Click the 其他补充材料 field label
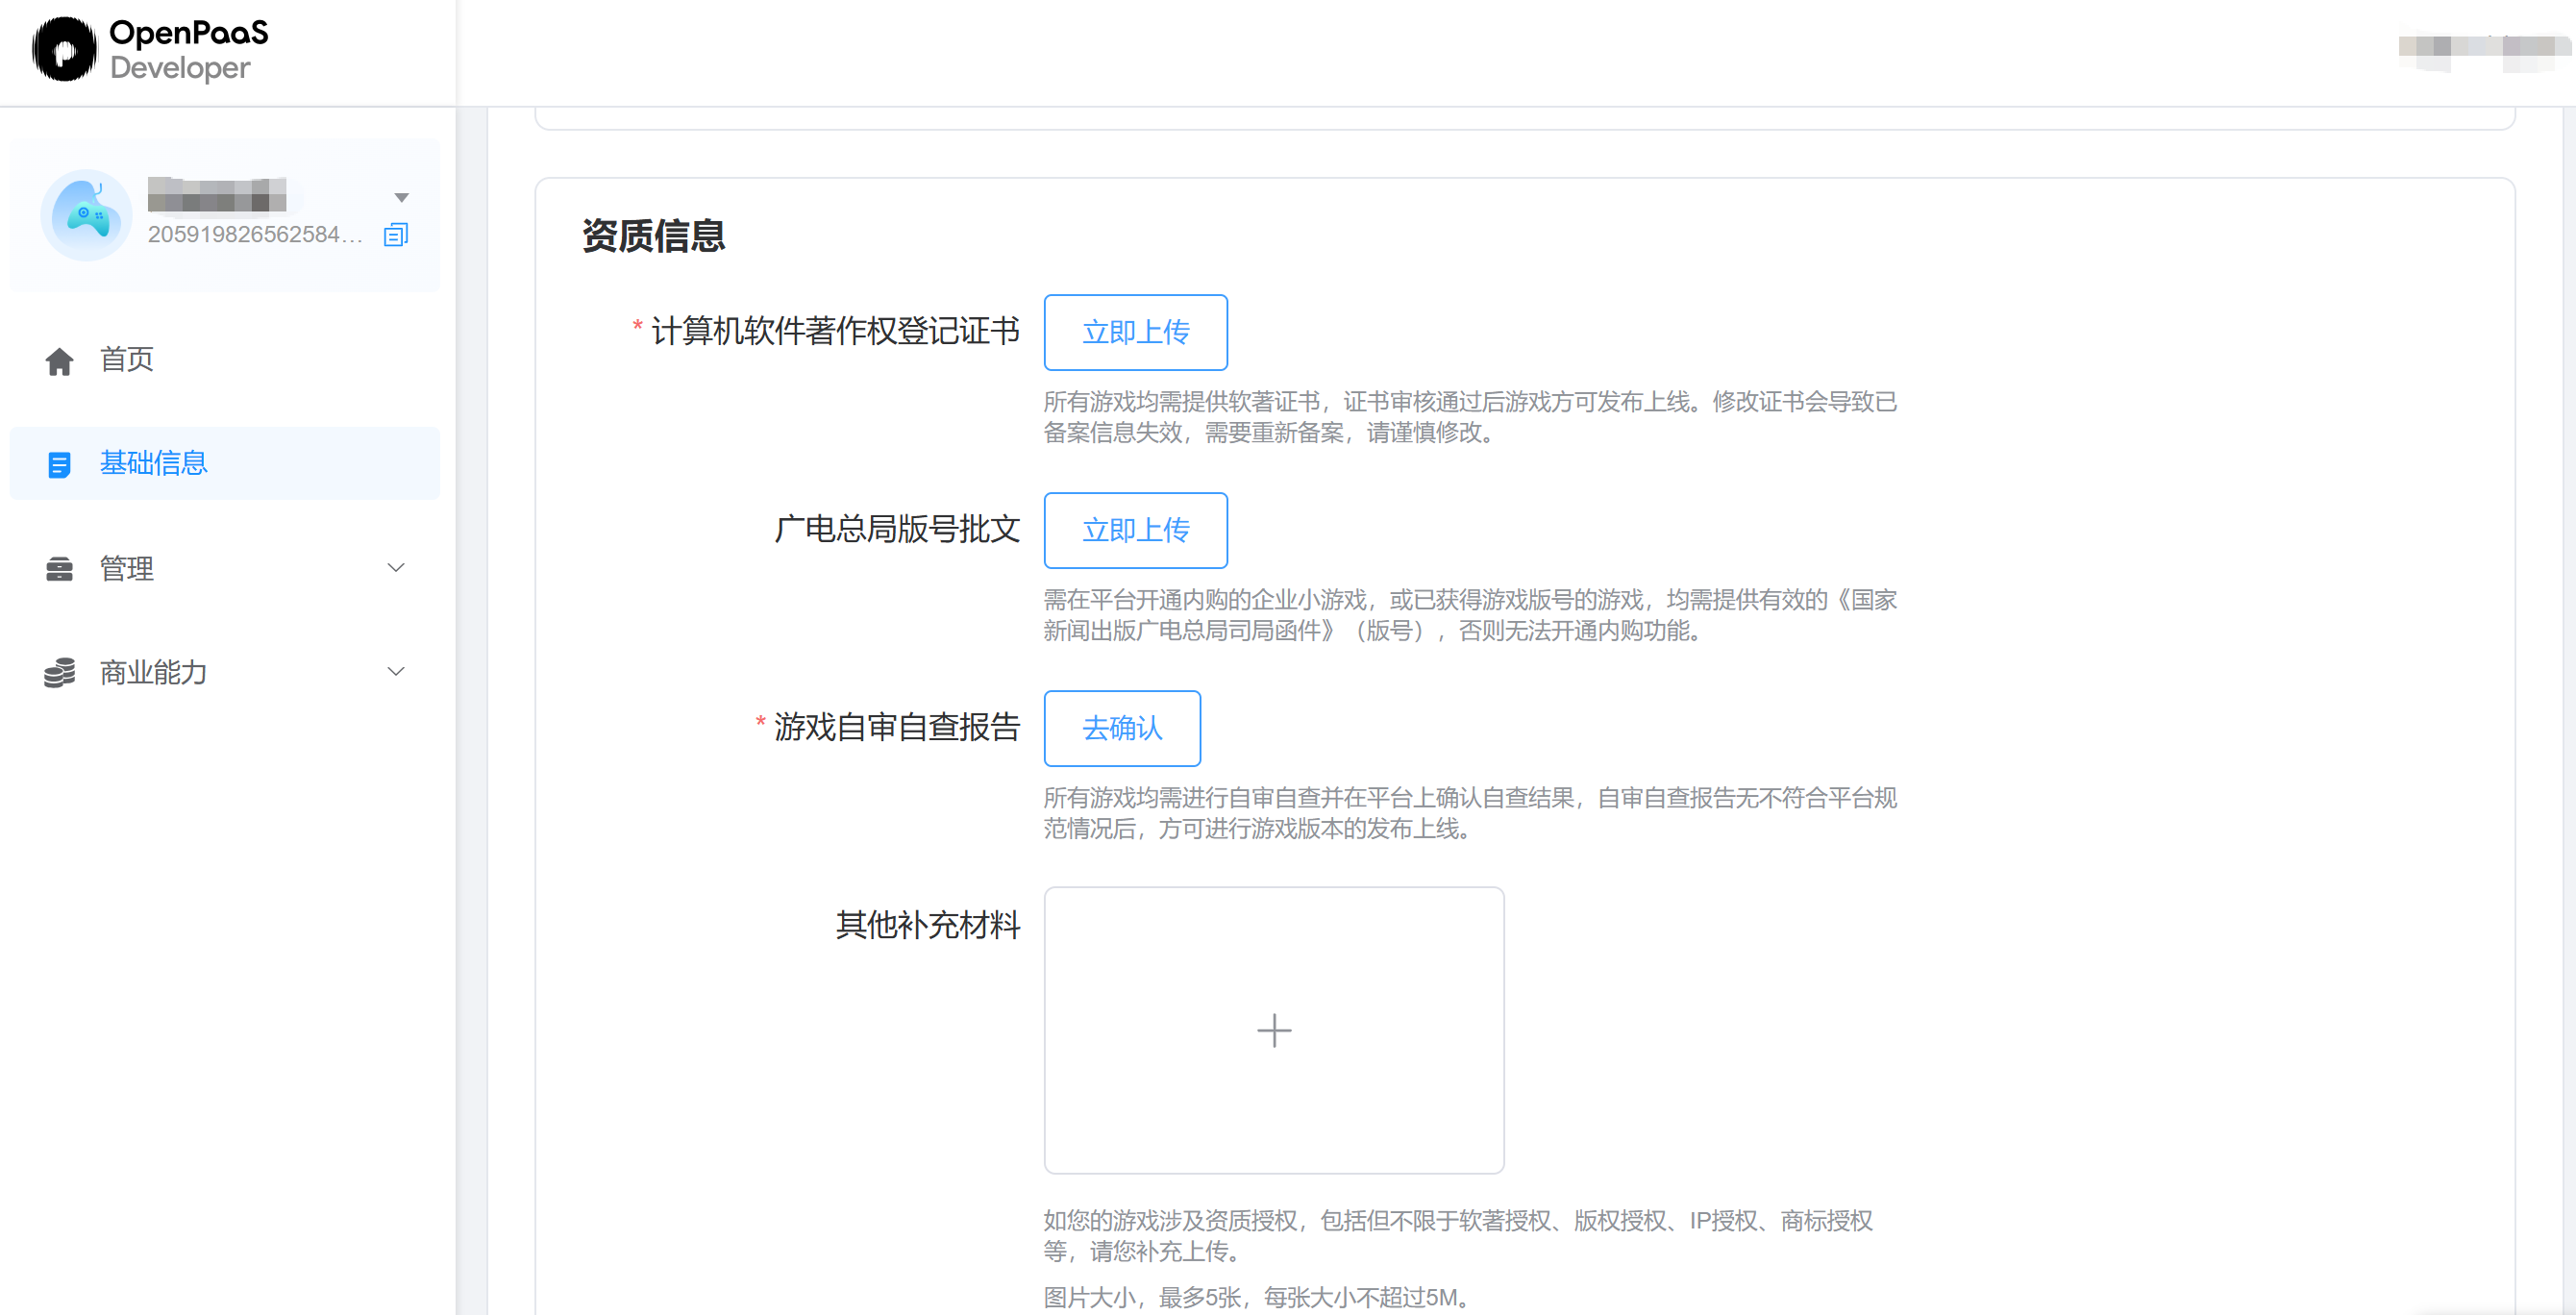The image size is (2576, 1315). 927,925
